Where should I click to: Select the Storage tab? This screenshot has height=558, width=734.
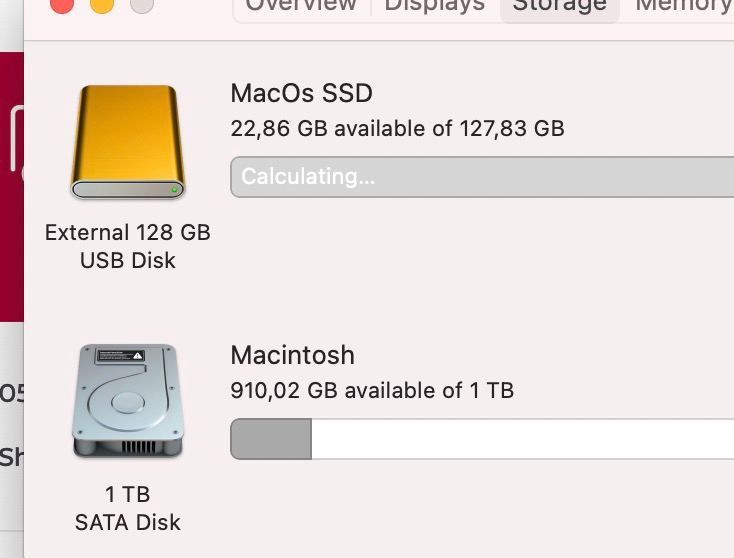click(x=559, y=6)
